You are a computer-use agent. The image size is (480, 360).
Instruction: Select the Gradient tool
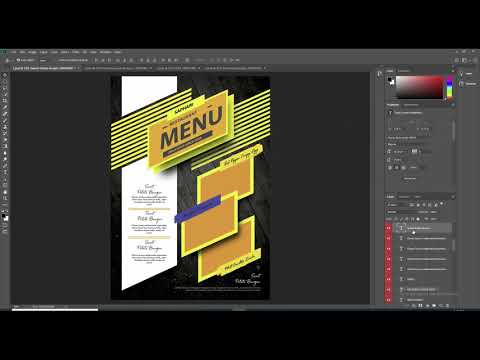(x=5, y=146)
